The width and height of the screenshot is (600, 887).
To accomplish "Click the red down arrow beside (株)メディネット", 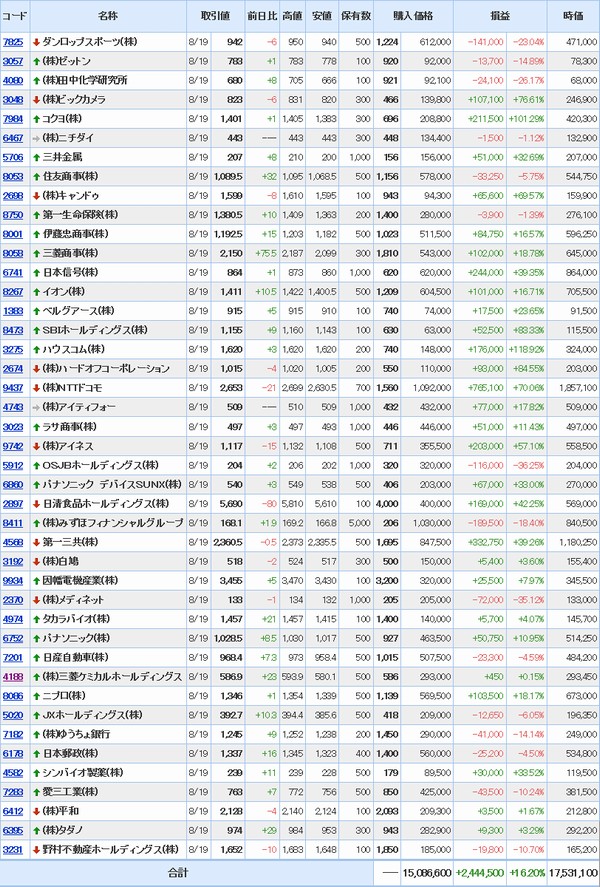I will coord(37,600).
